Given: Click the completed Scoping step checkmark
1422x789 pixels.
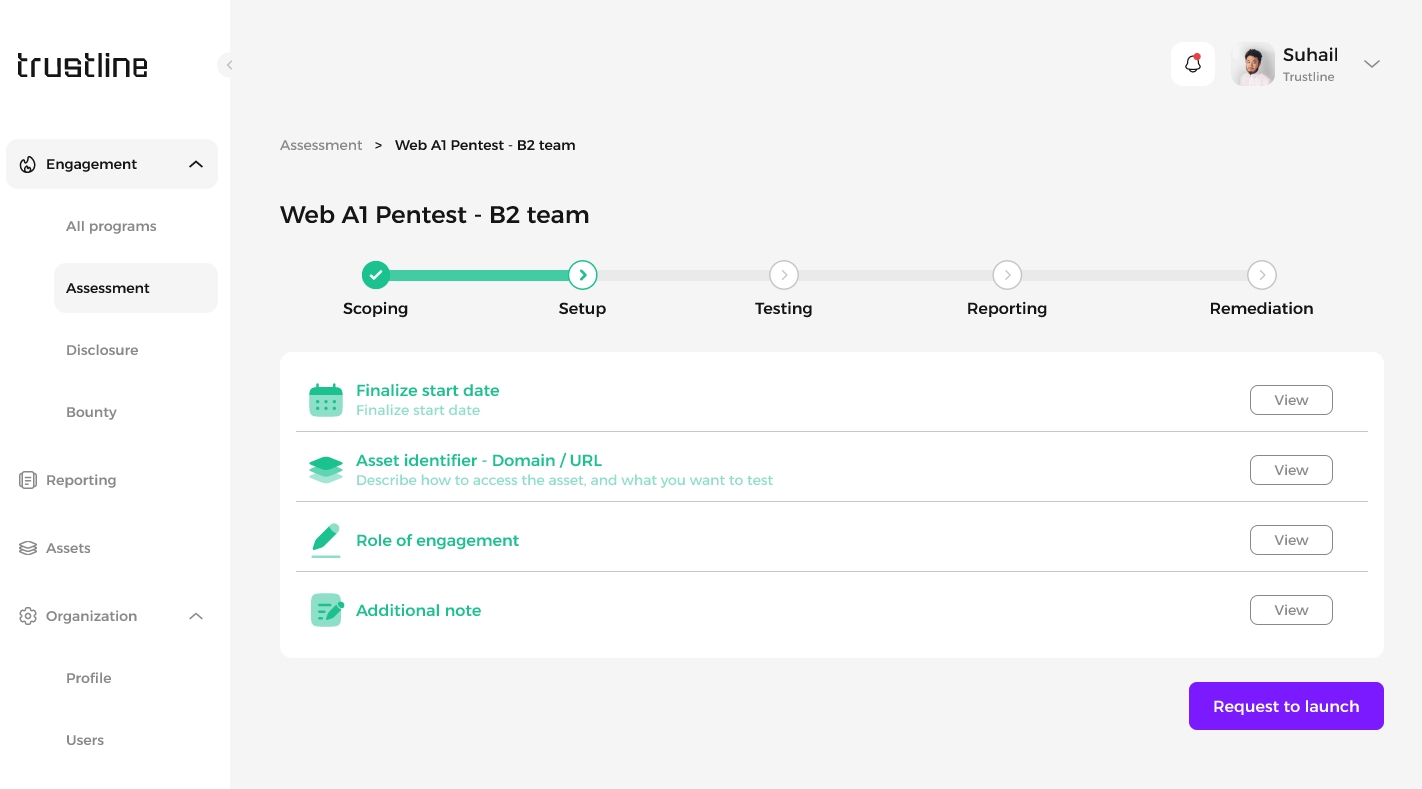Looking at the screenshot, I should [x=375, y=275].
